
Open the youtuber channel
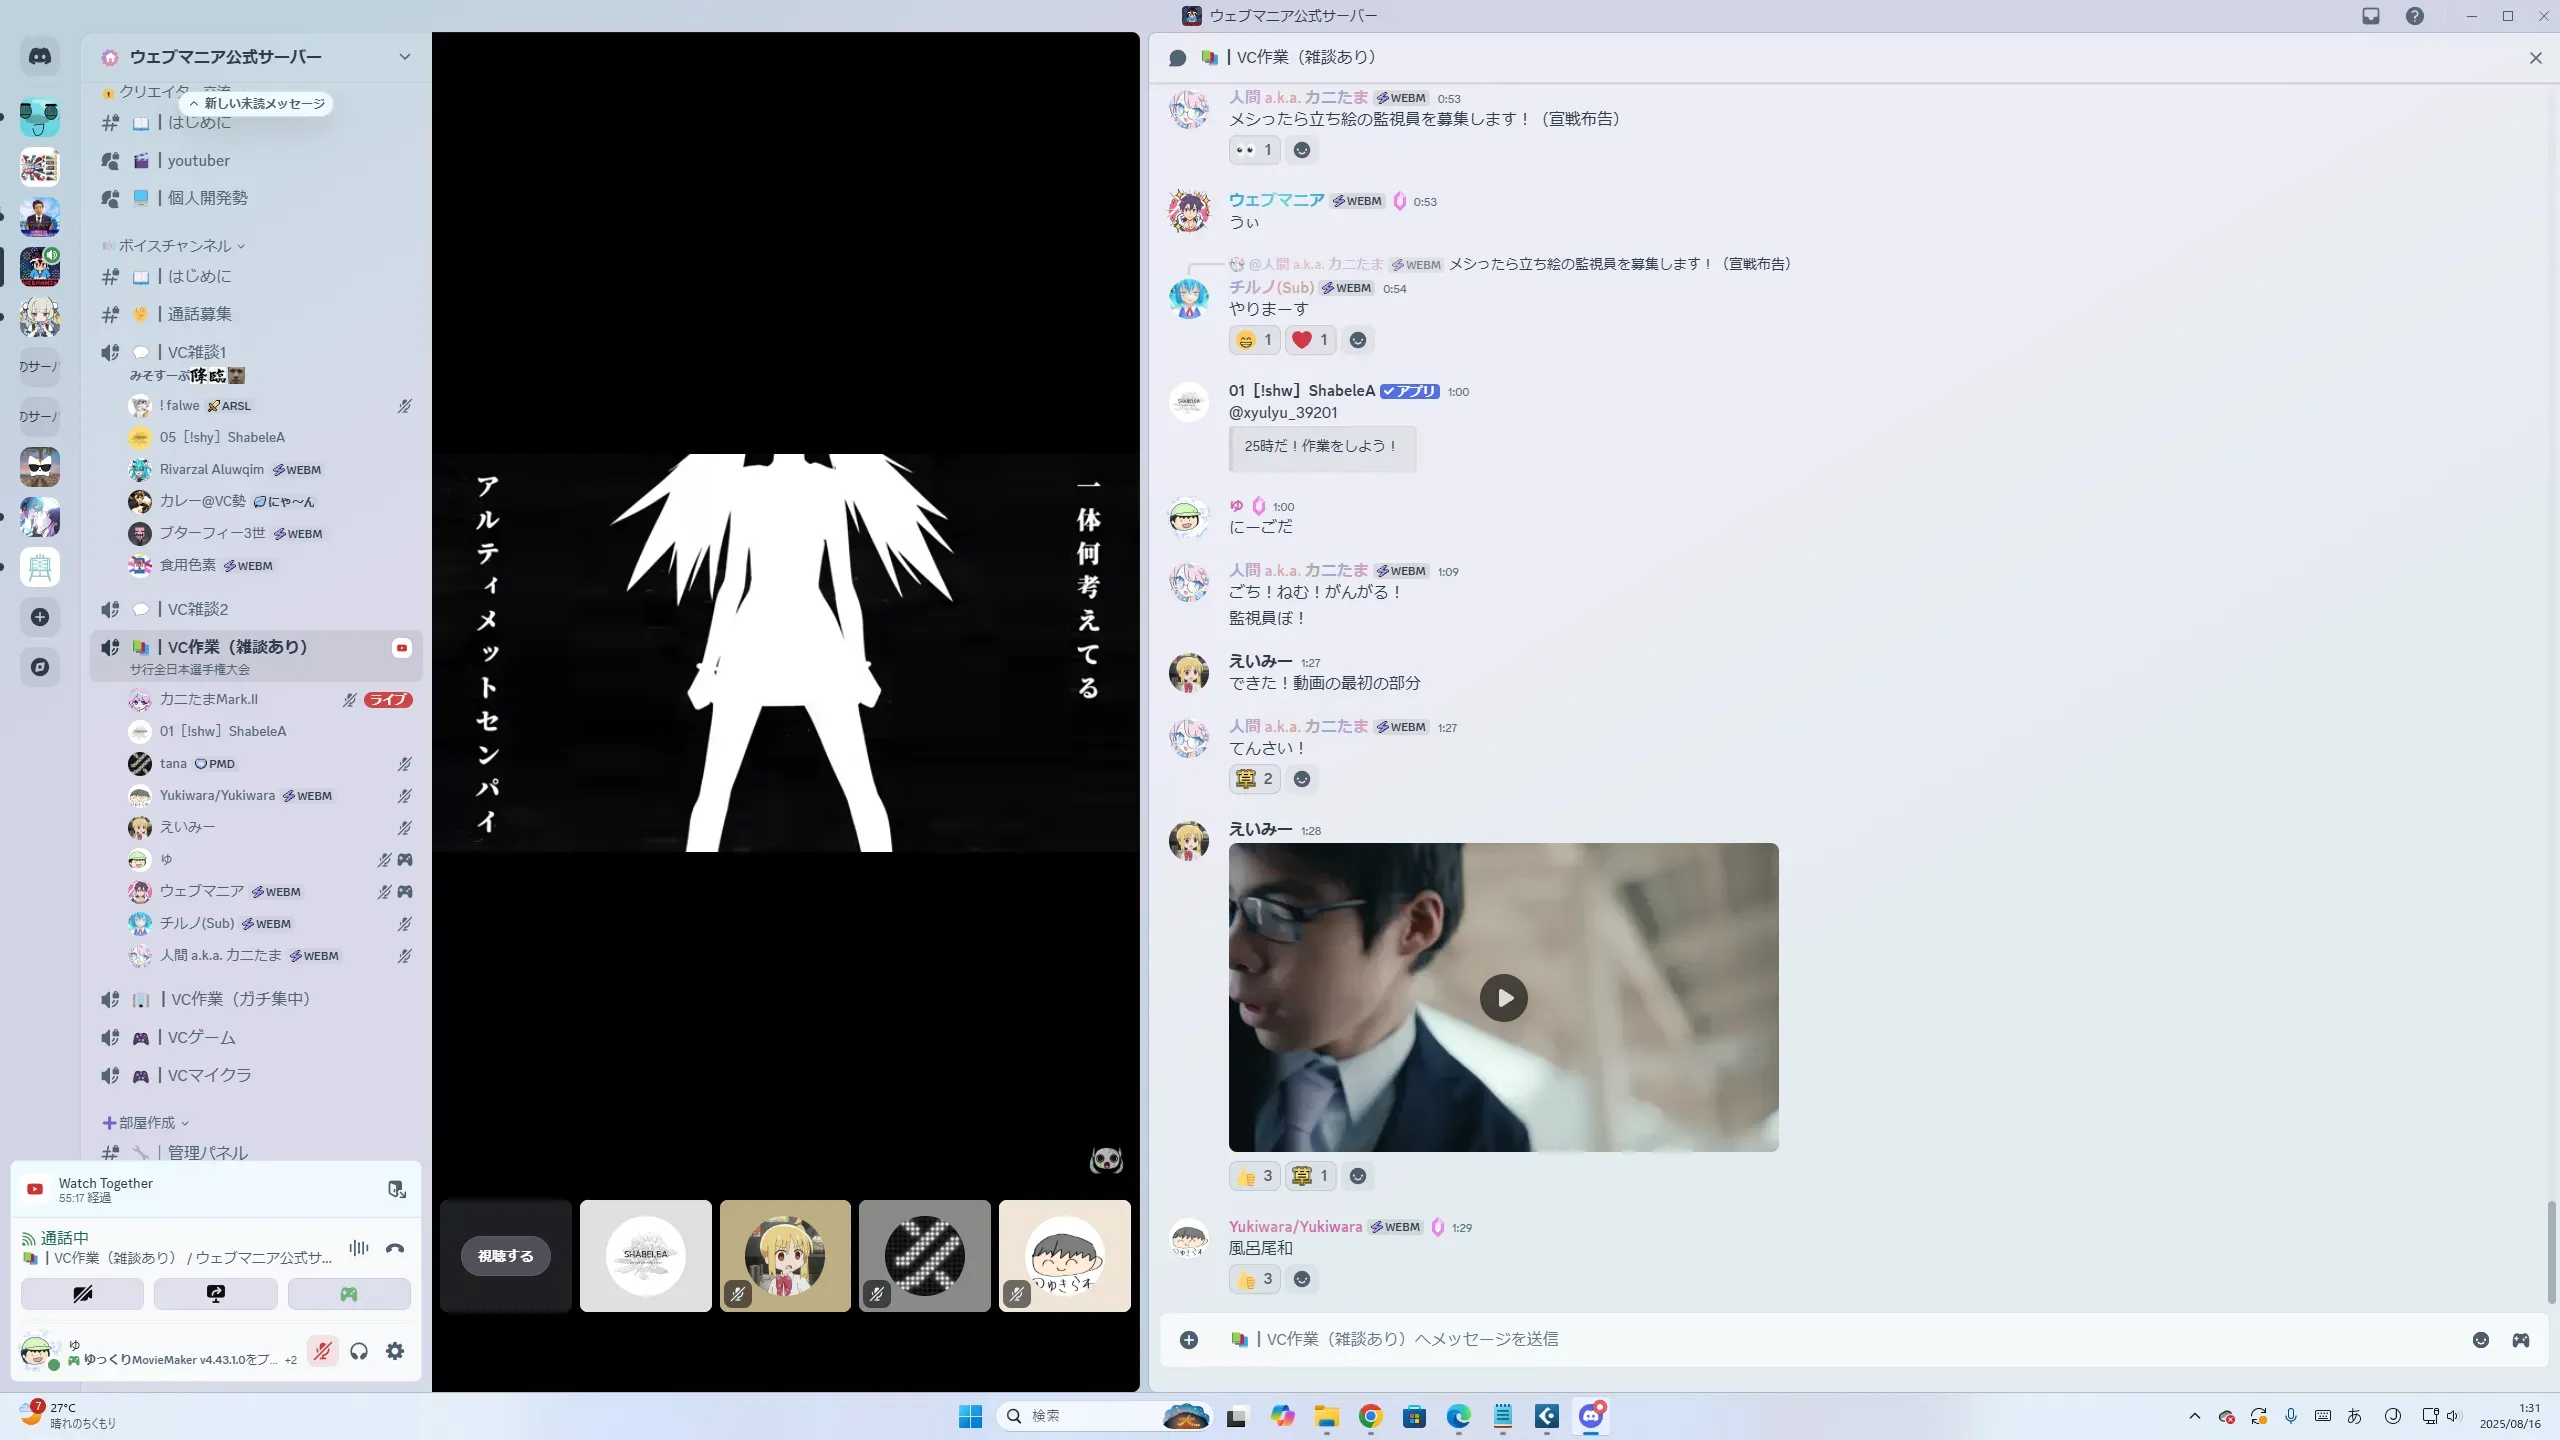click(198, 161)
